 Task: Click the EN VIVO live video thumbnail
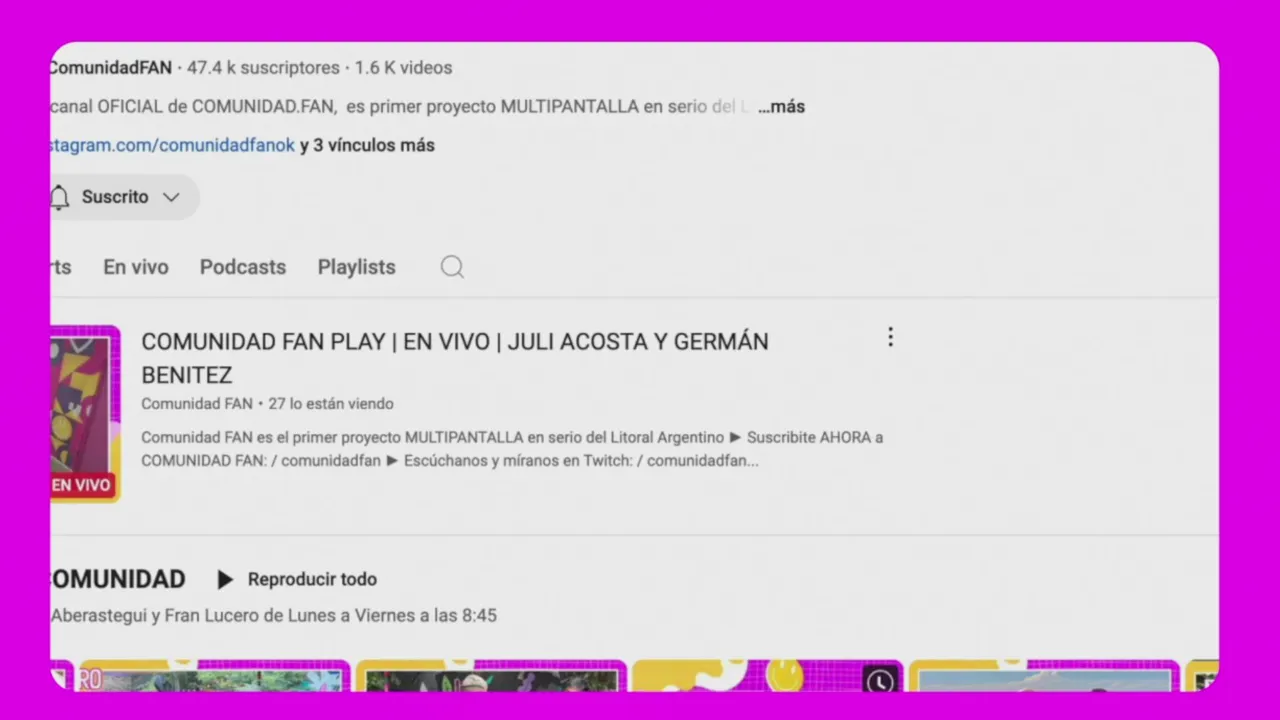coord(85,414)
